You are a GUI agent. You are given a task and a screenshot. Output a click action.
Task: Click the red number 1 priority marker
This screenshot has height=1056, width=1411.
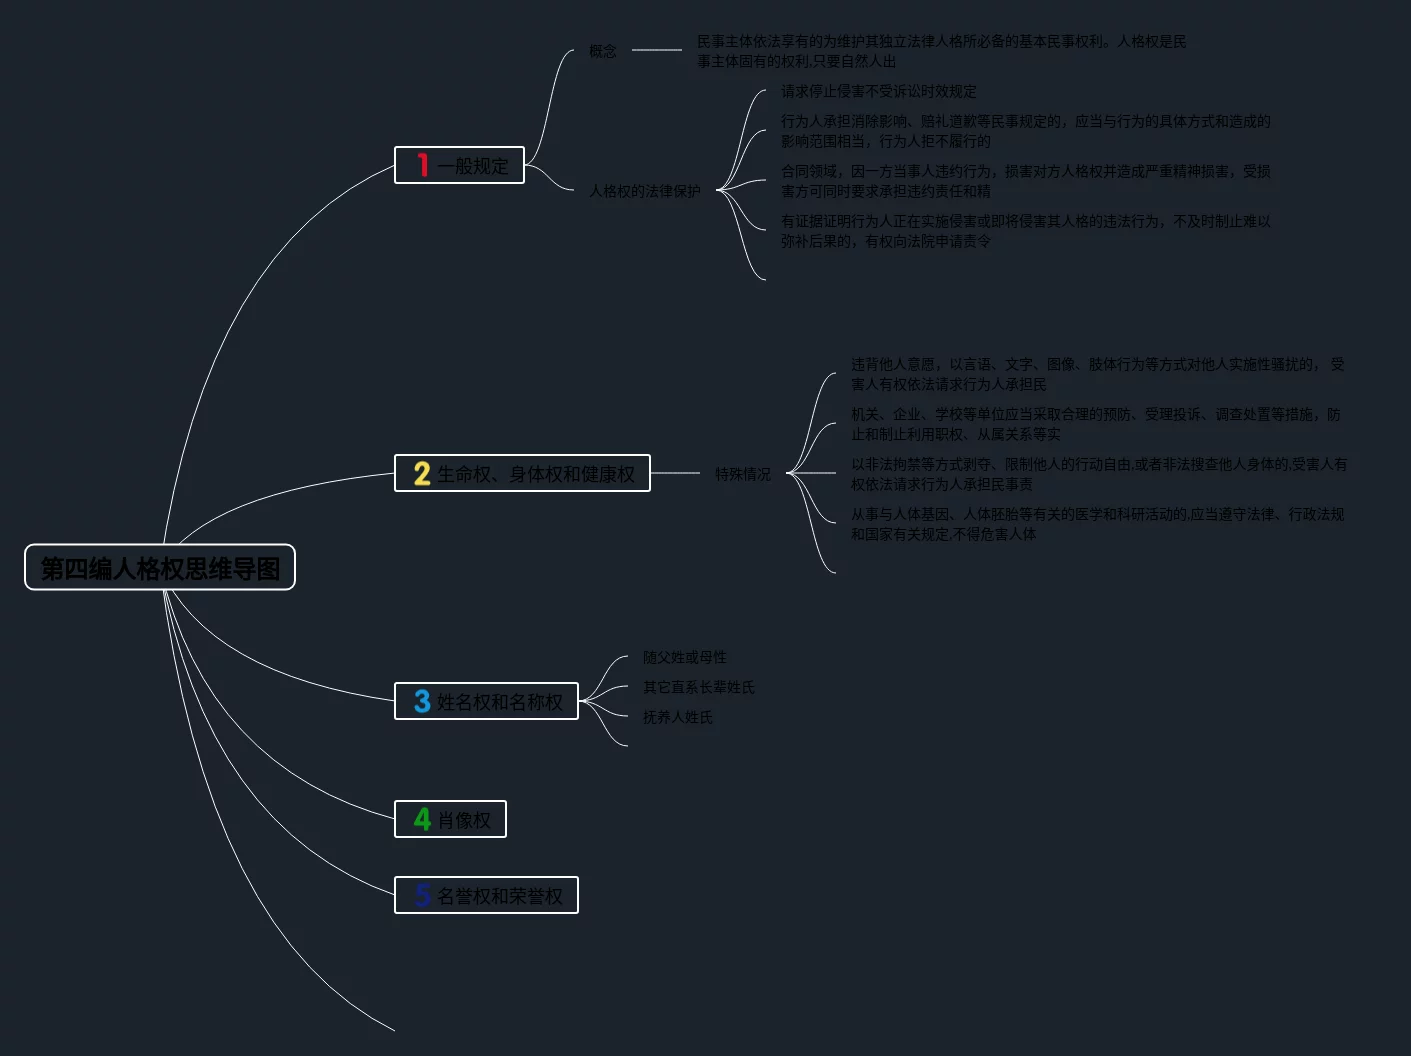click(x=422, y=165)
